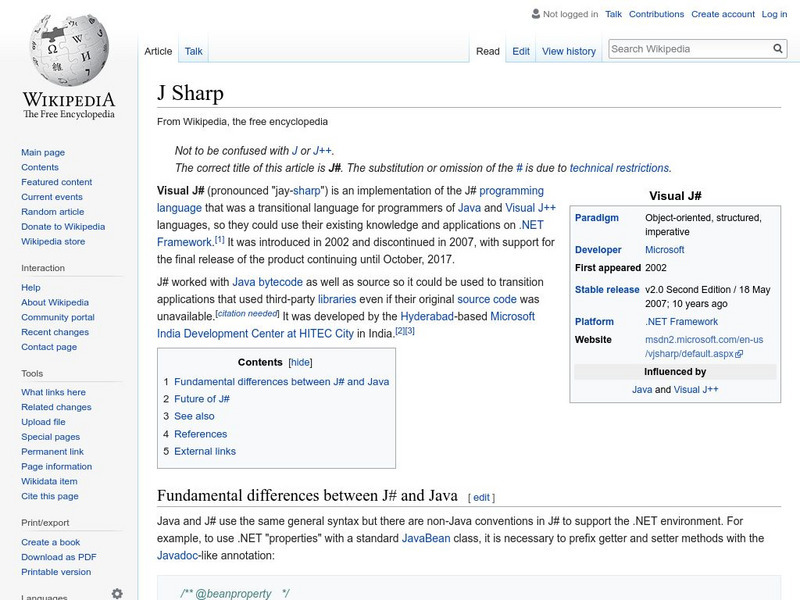Screen dimensions: 800x600
Task: Open the Log in link
Action: 774,14
